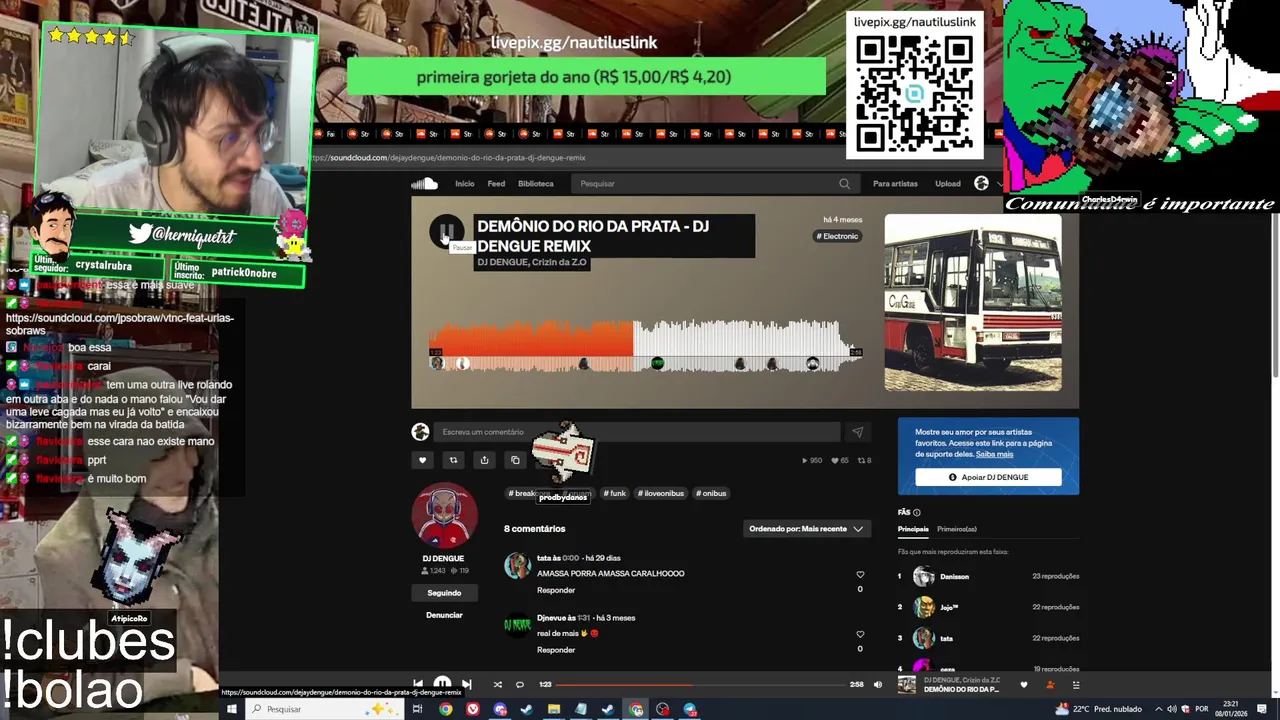This screenshot has width=1280, height=720.
Task: Open fan Jojo™ profile
Action: click(949, 607)
